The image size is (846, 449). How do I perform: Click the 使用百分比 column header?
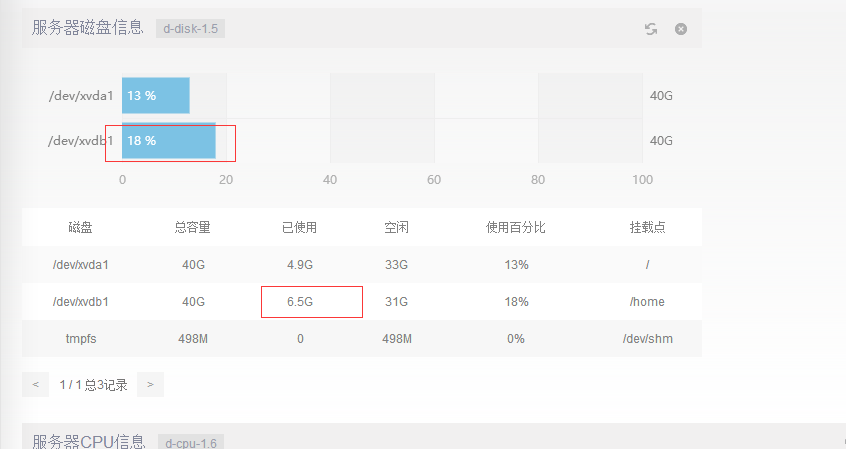coord(515,228)
